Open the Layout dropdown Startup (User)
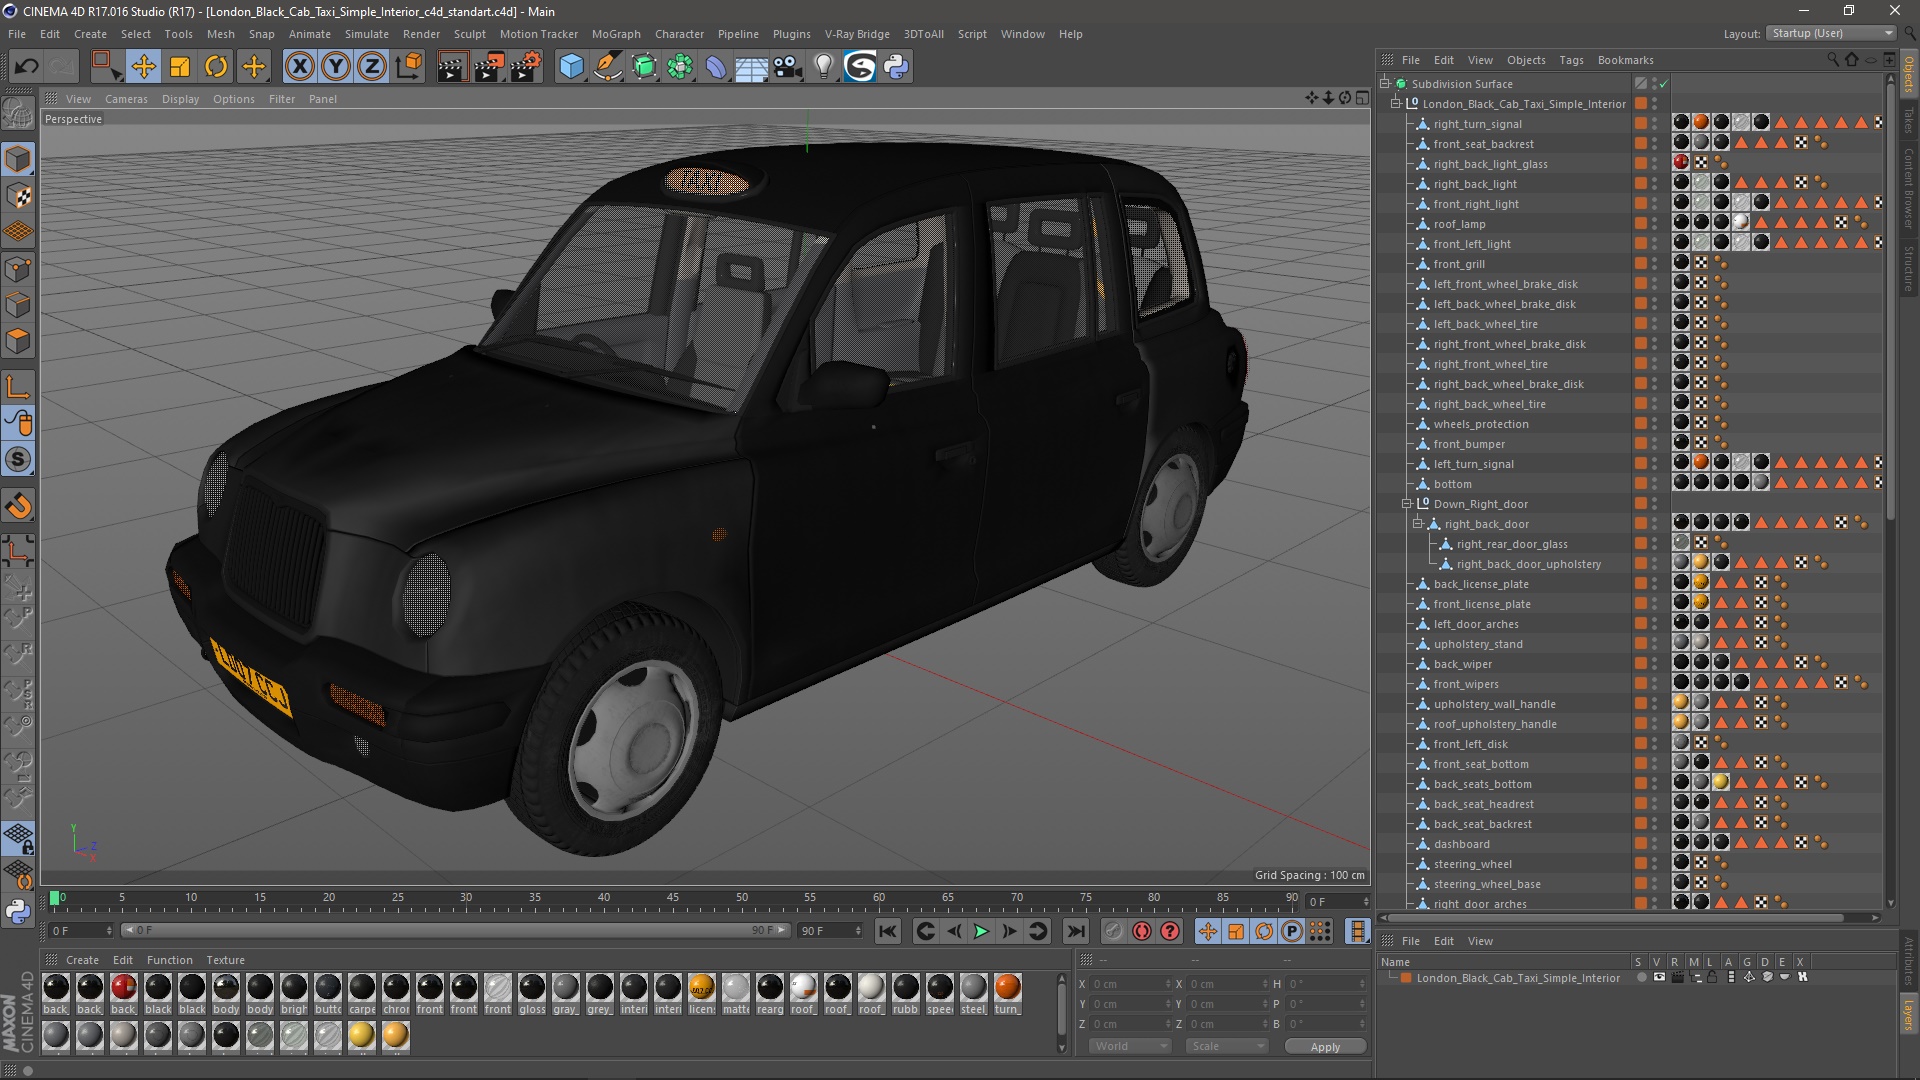The image size is (1920, 1080). pyautogui.click(x=1831, y=33)
